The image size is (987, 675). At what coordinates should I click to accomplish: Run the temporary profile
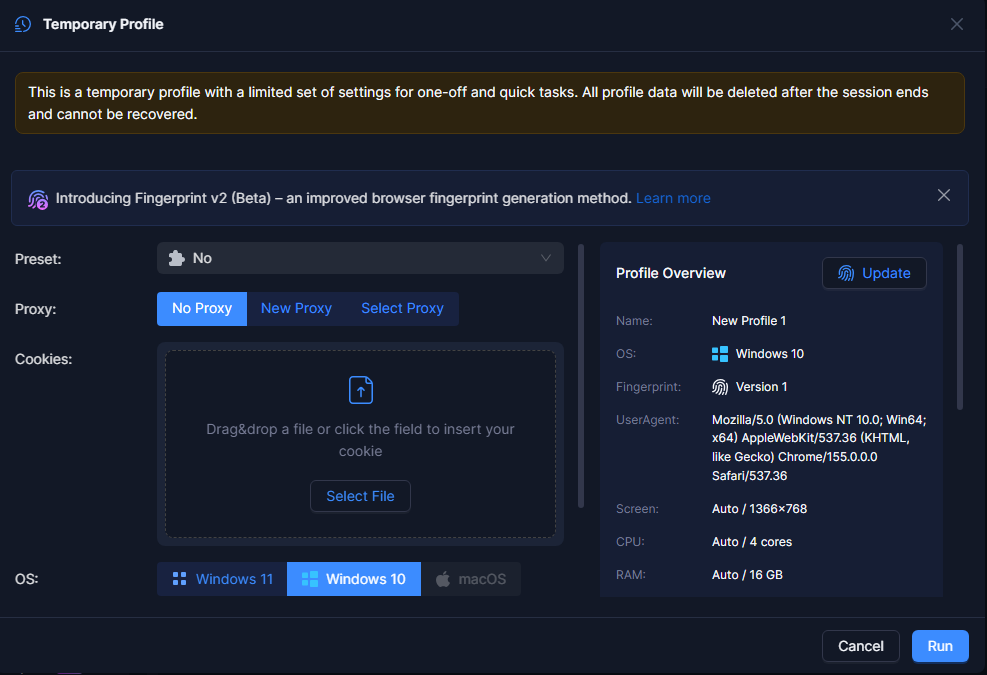(x=940, y=646)
